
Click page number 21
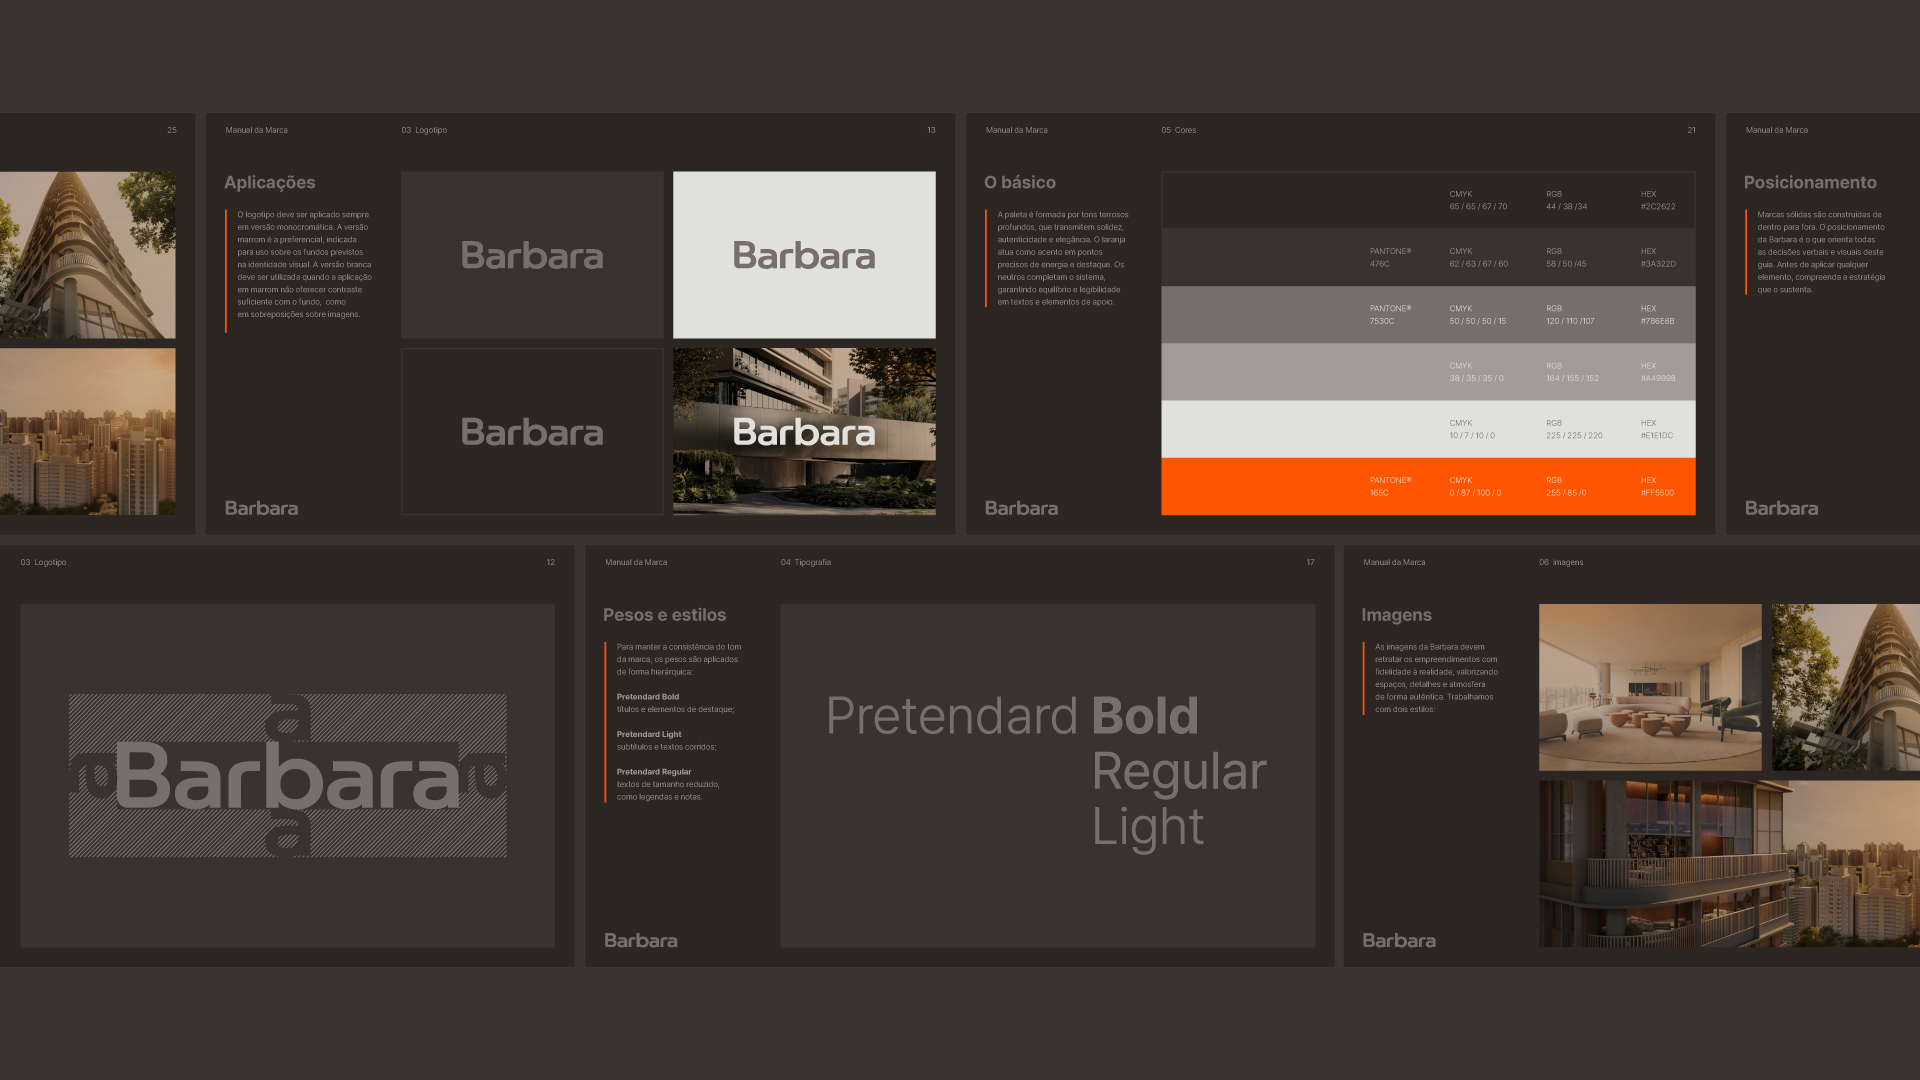coord(1691,130)
